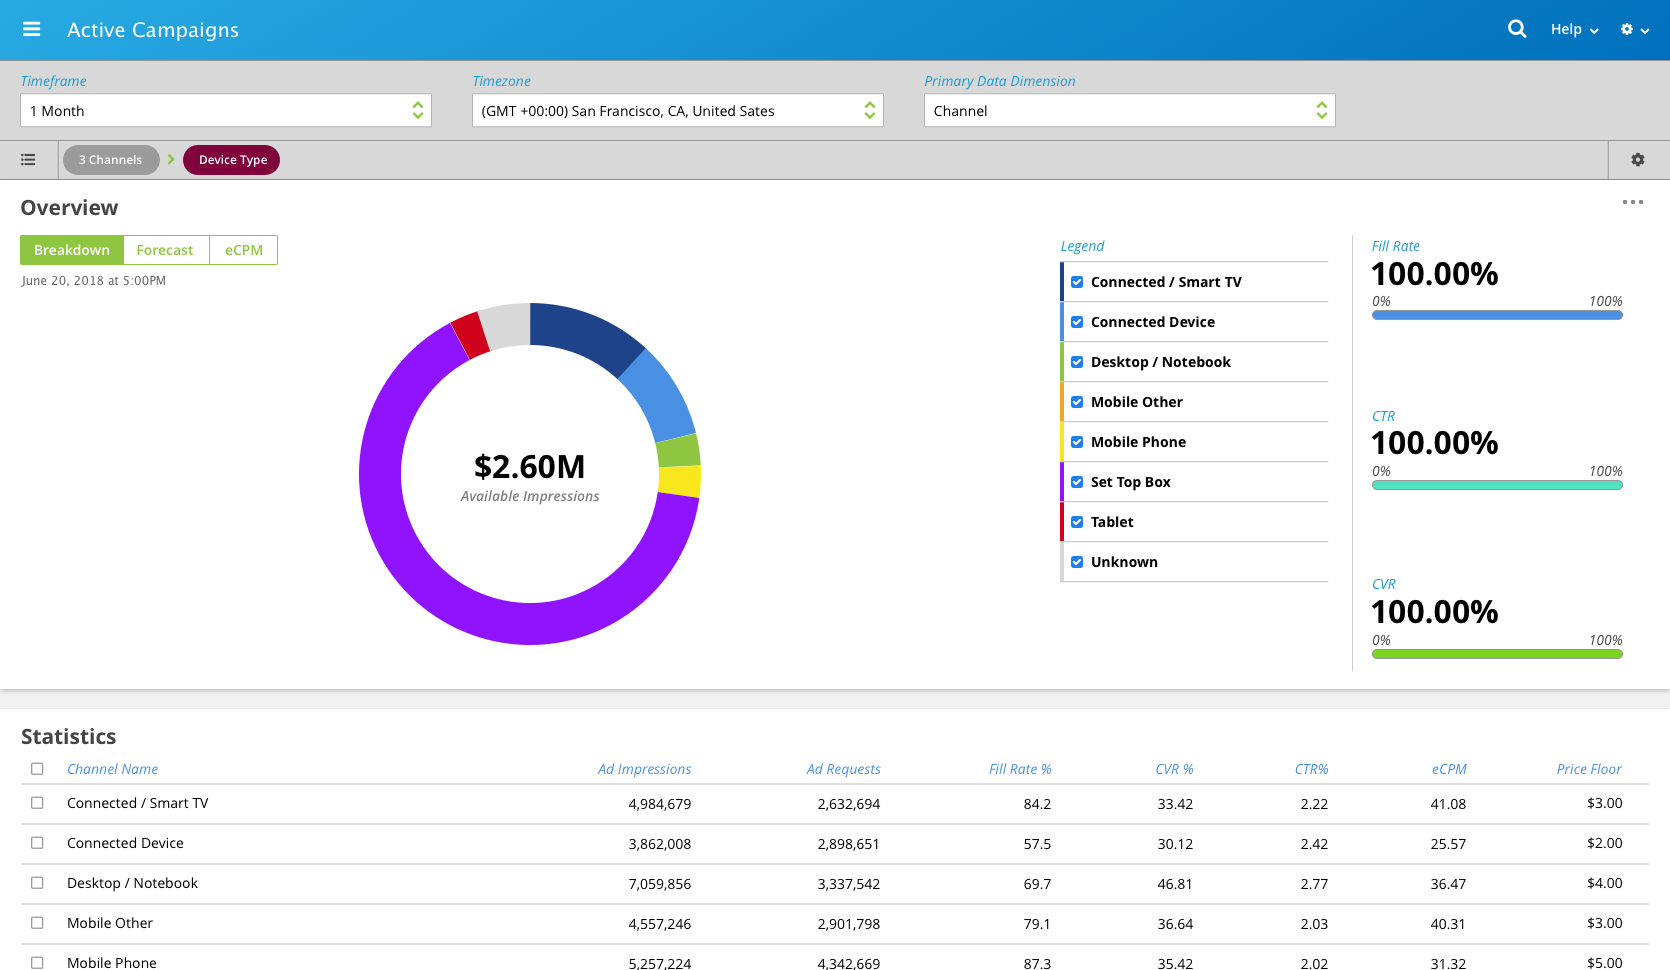Image resolution: width=1670 pixels, height=970 pixels.
Task: Open Overview three-dot more options
Action: coord(1632,202)
